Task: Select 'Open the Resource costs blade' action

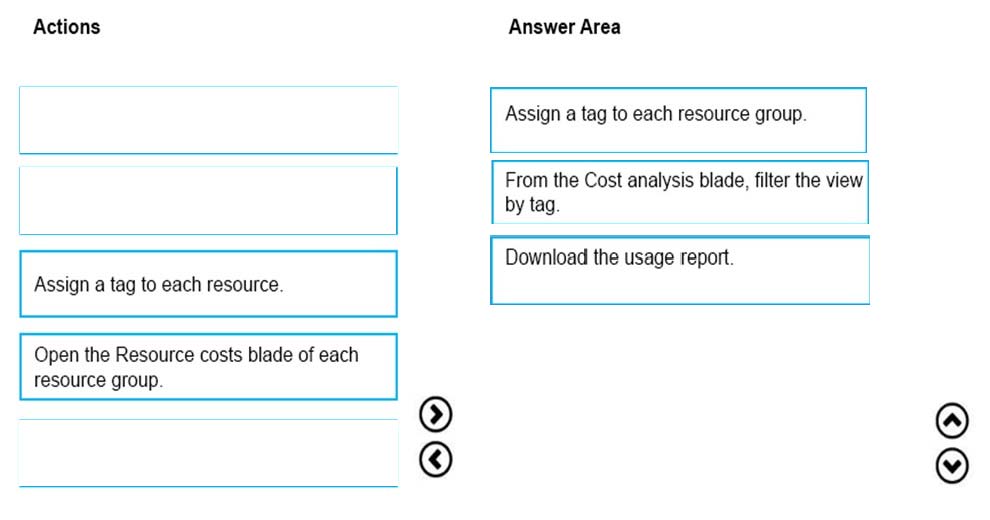Action: tap(208, 367)
